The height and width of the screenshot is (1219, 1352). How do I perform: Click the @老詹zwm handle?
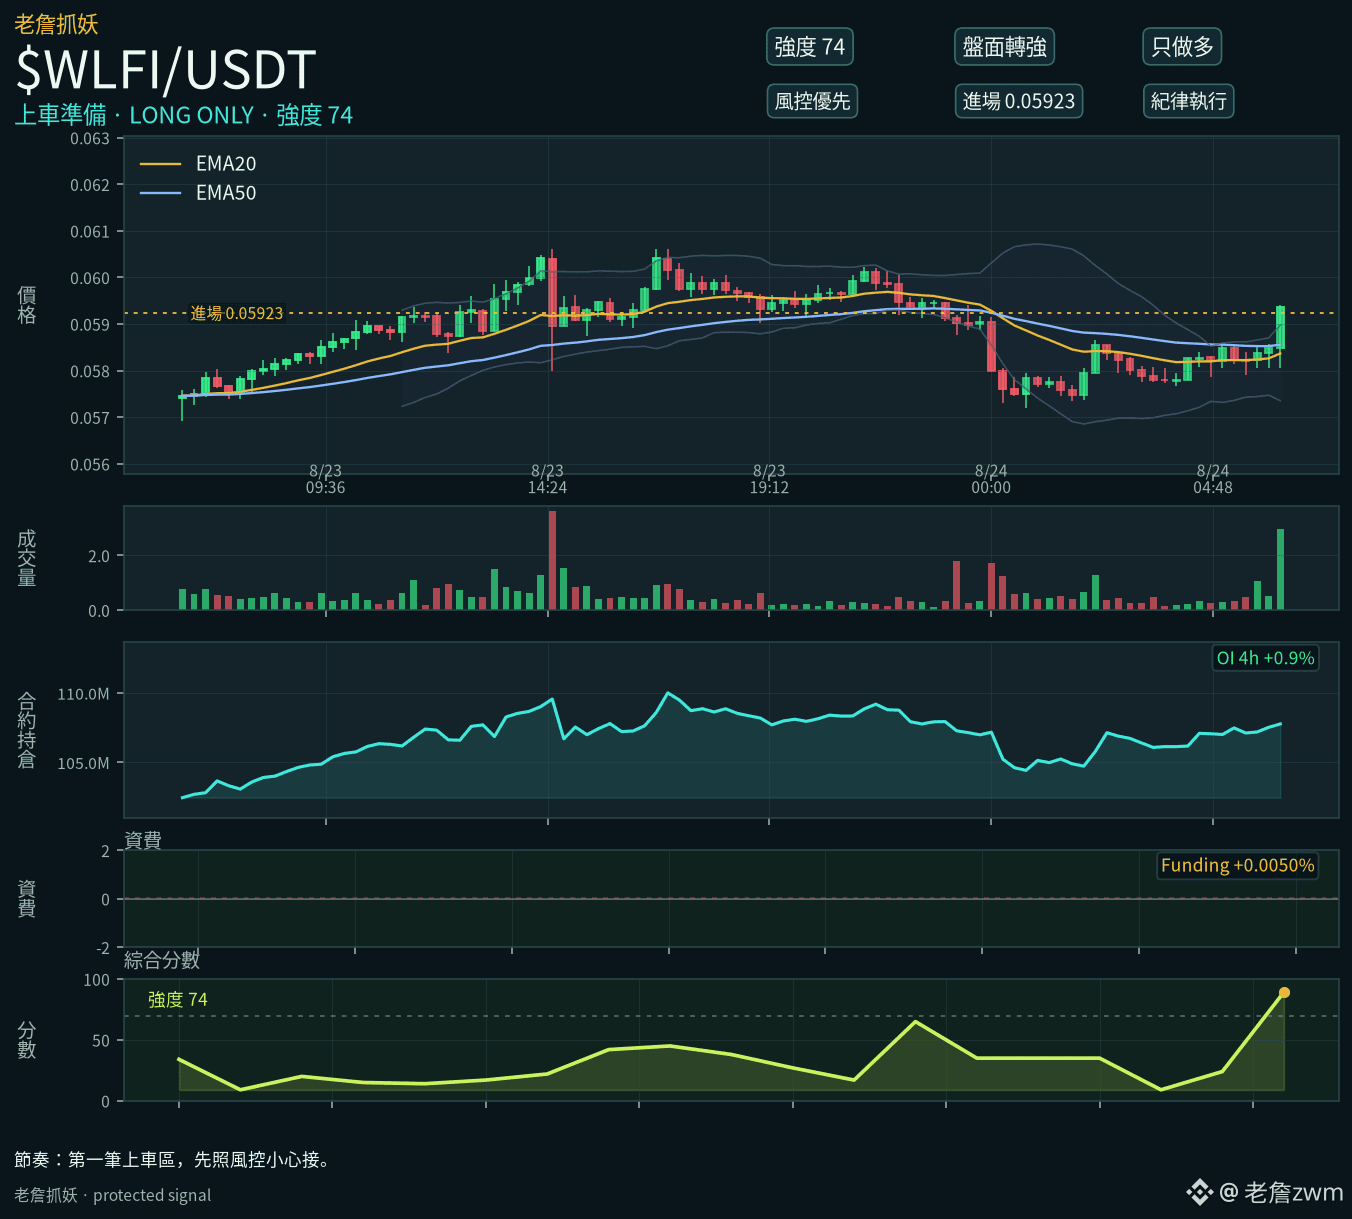point(1282,1192)
